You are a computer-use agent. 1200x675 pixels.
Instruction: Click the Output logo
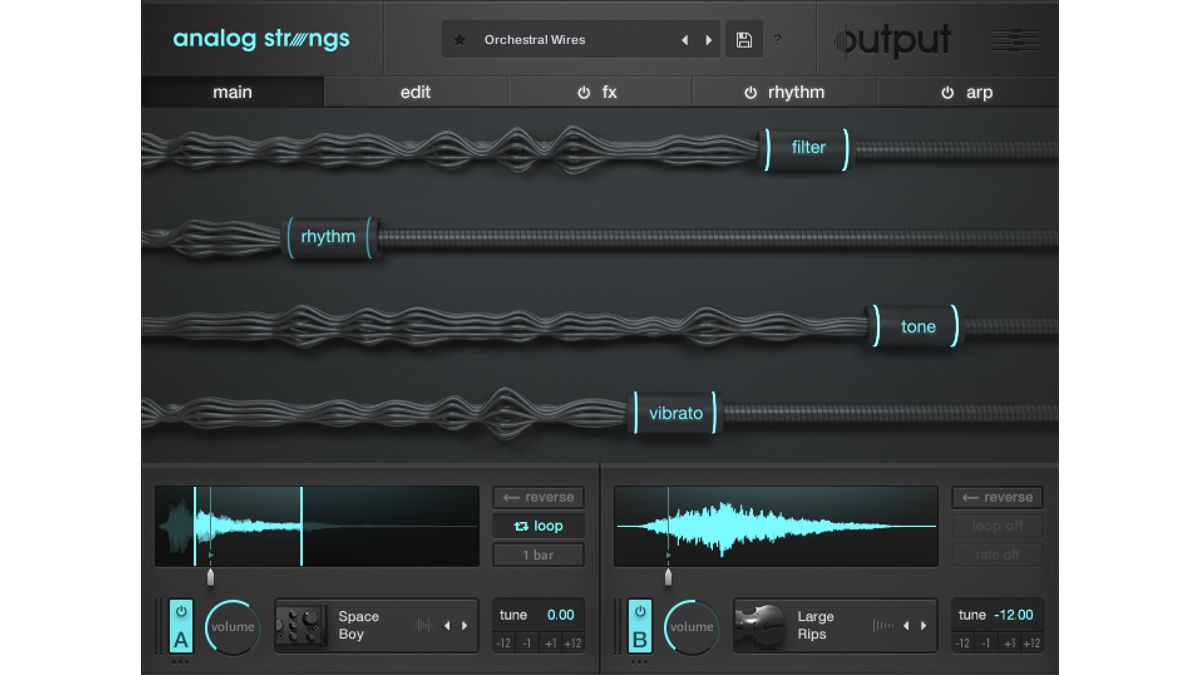coord(891,40)
